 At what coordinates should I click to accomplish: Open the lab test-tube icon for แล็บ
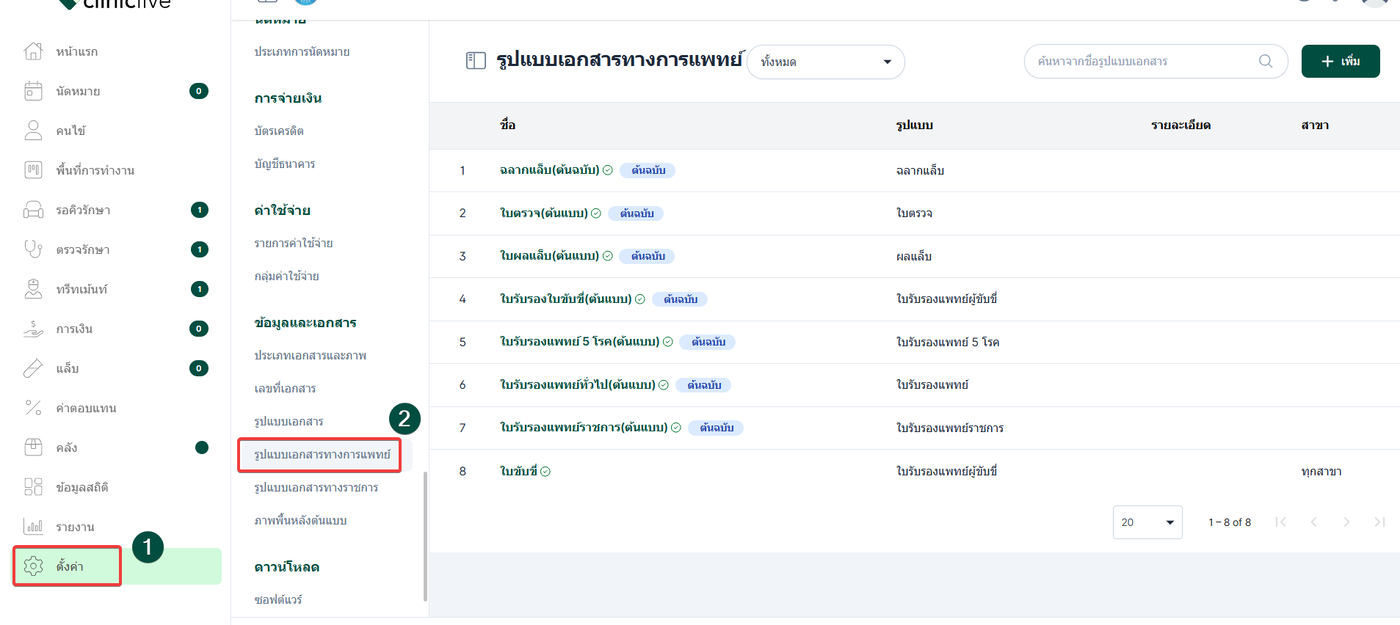33,368
